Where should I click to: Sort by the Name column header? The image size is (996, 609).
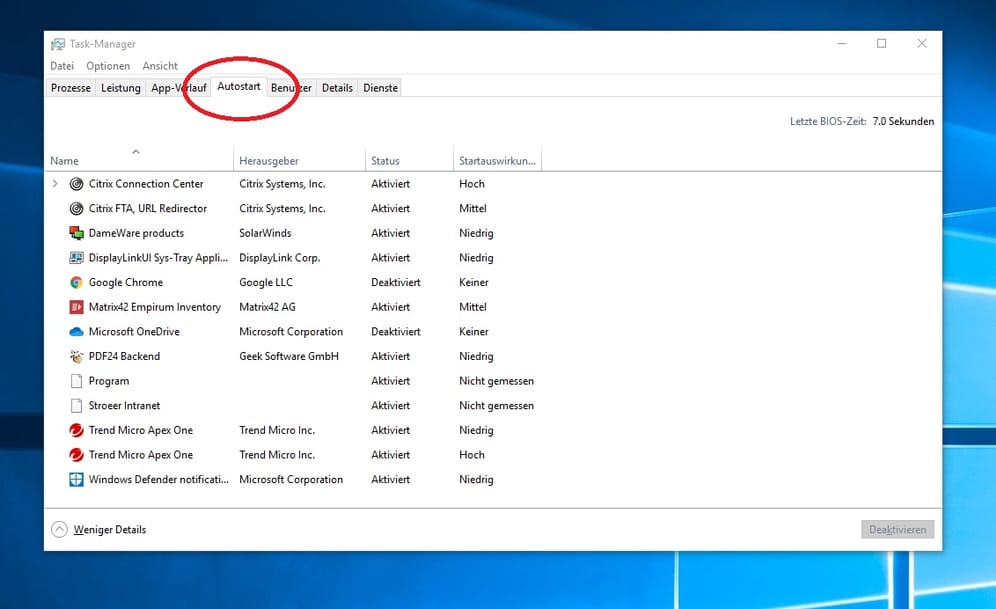pyautogui.click(x=140, y=161)
